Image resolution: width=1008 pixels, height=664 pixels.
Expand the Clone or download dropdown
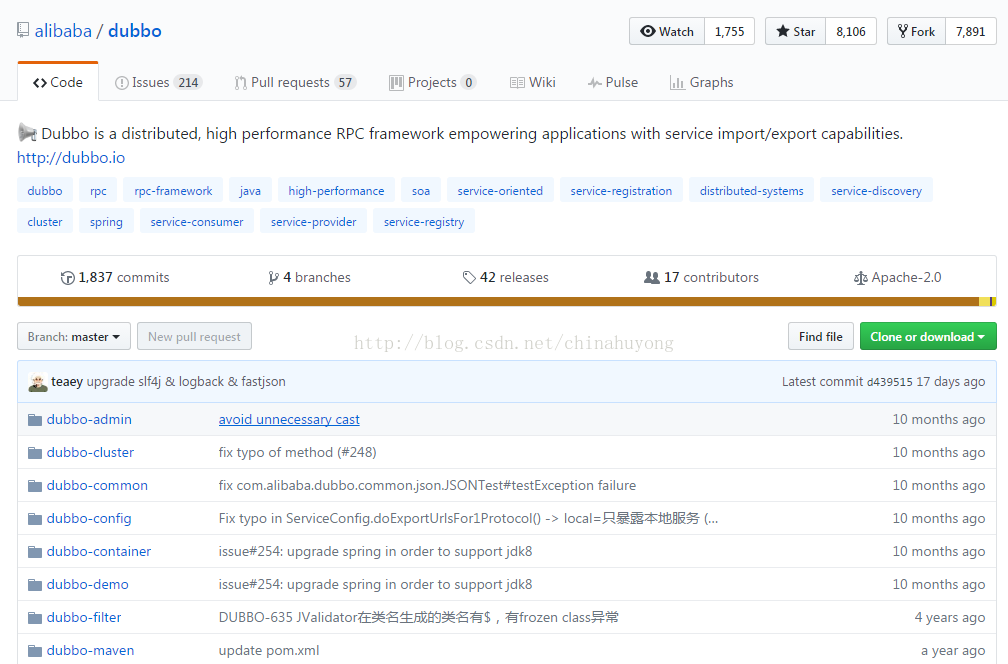pos(928,336)
